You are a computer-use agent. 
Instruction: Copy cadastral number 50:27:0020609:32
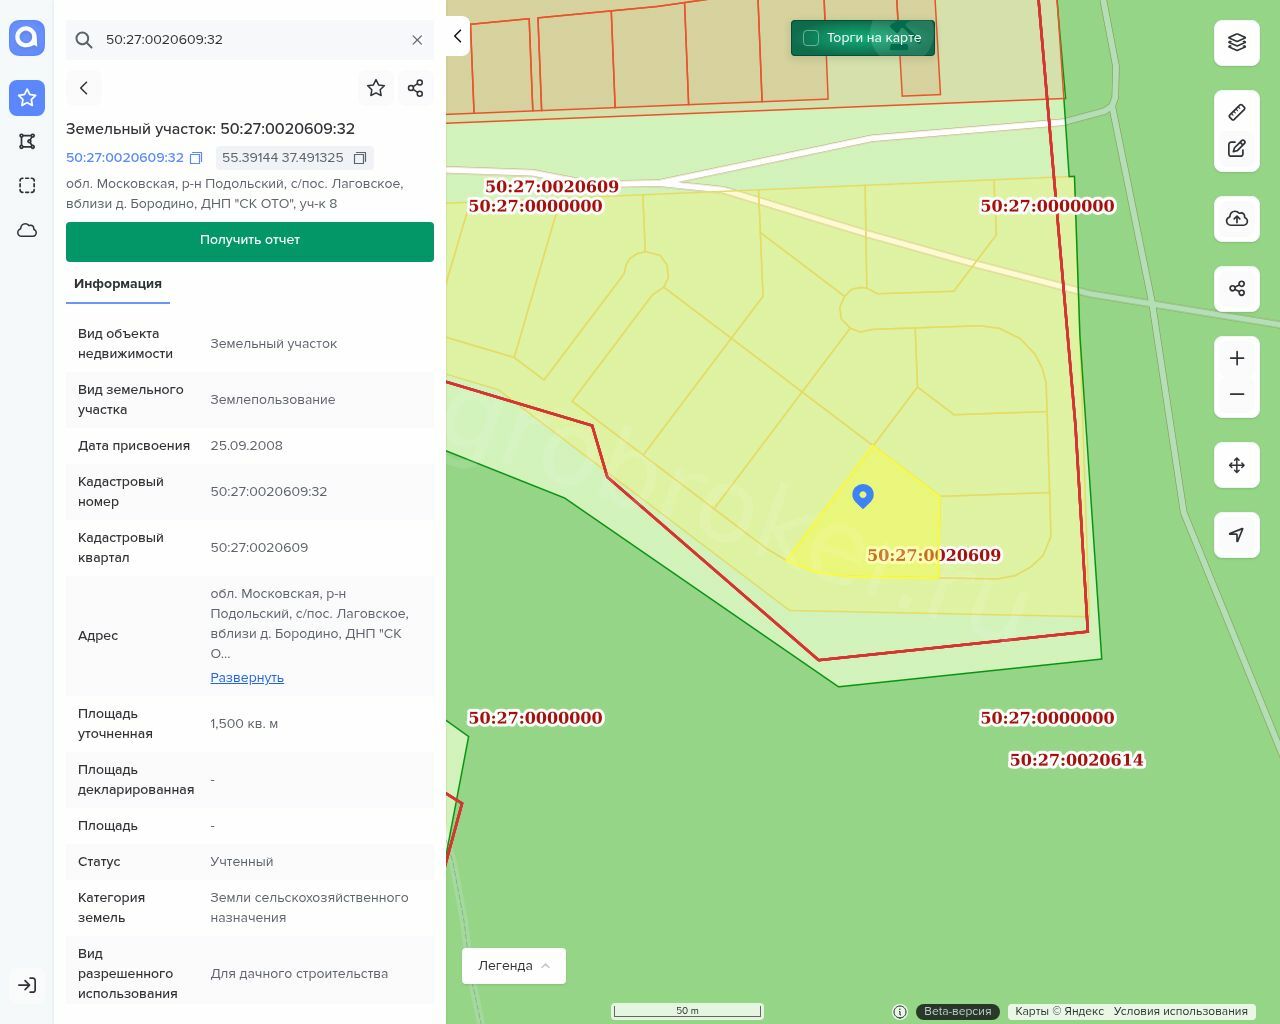tap(196, 158)
